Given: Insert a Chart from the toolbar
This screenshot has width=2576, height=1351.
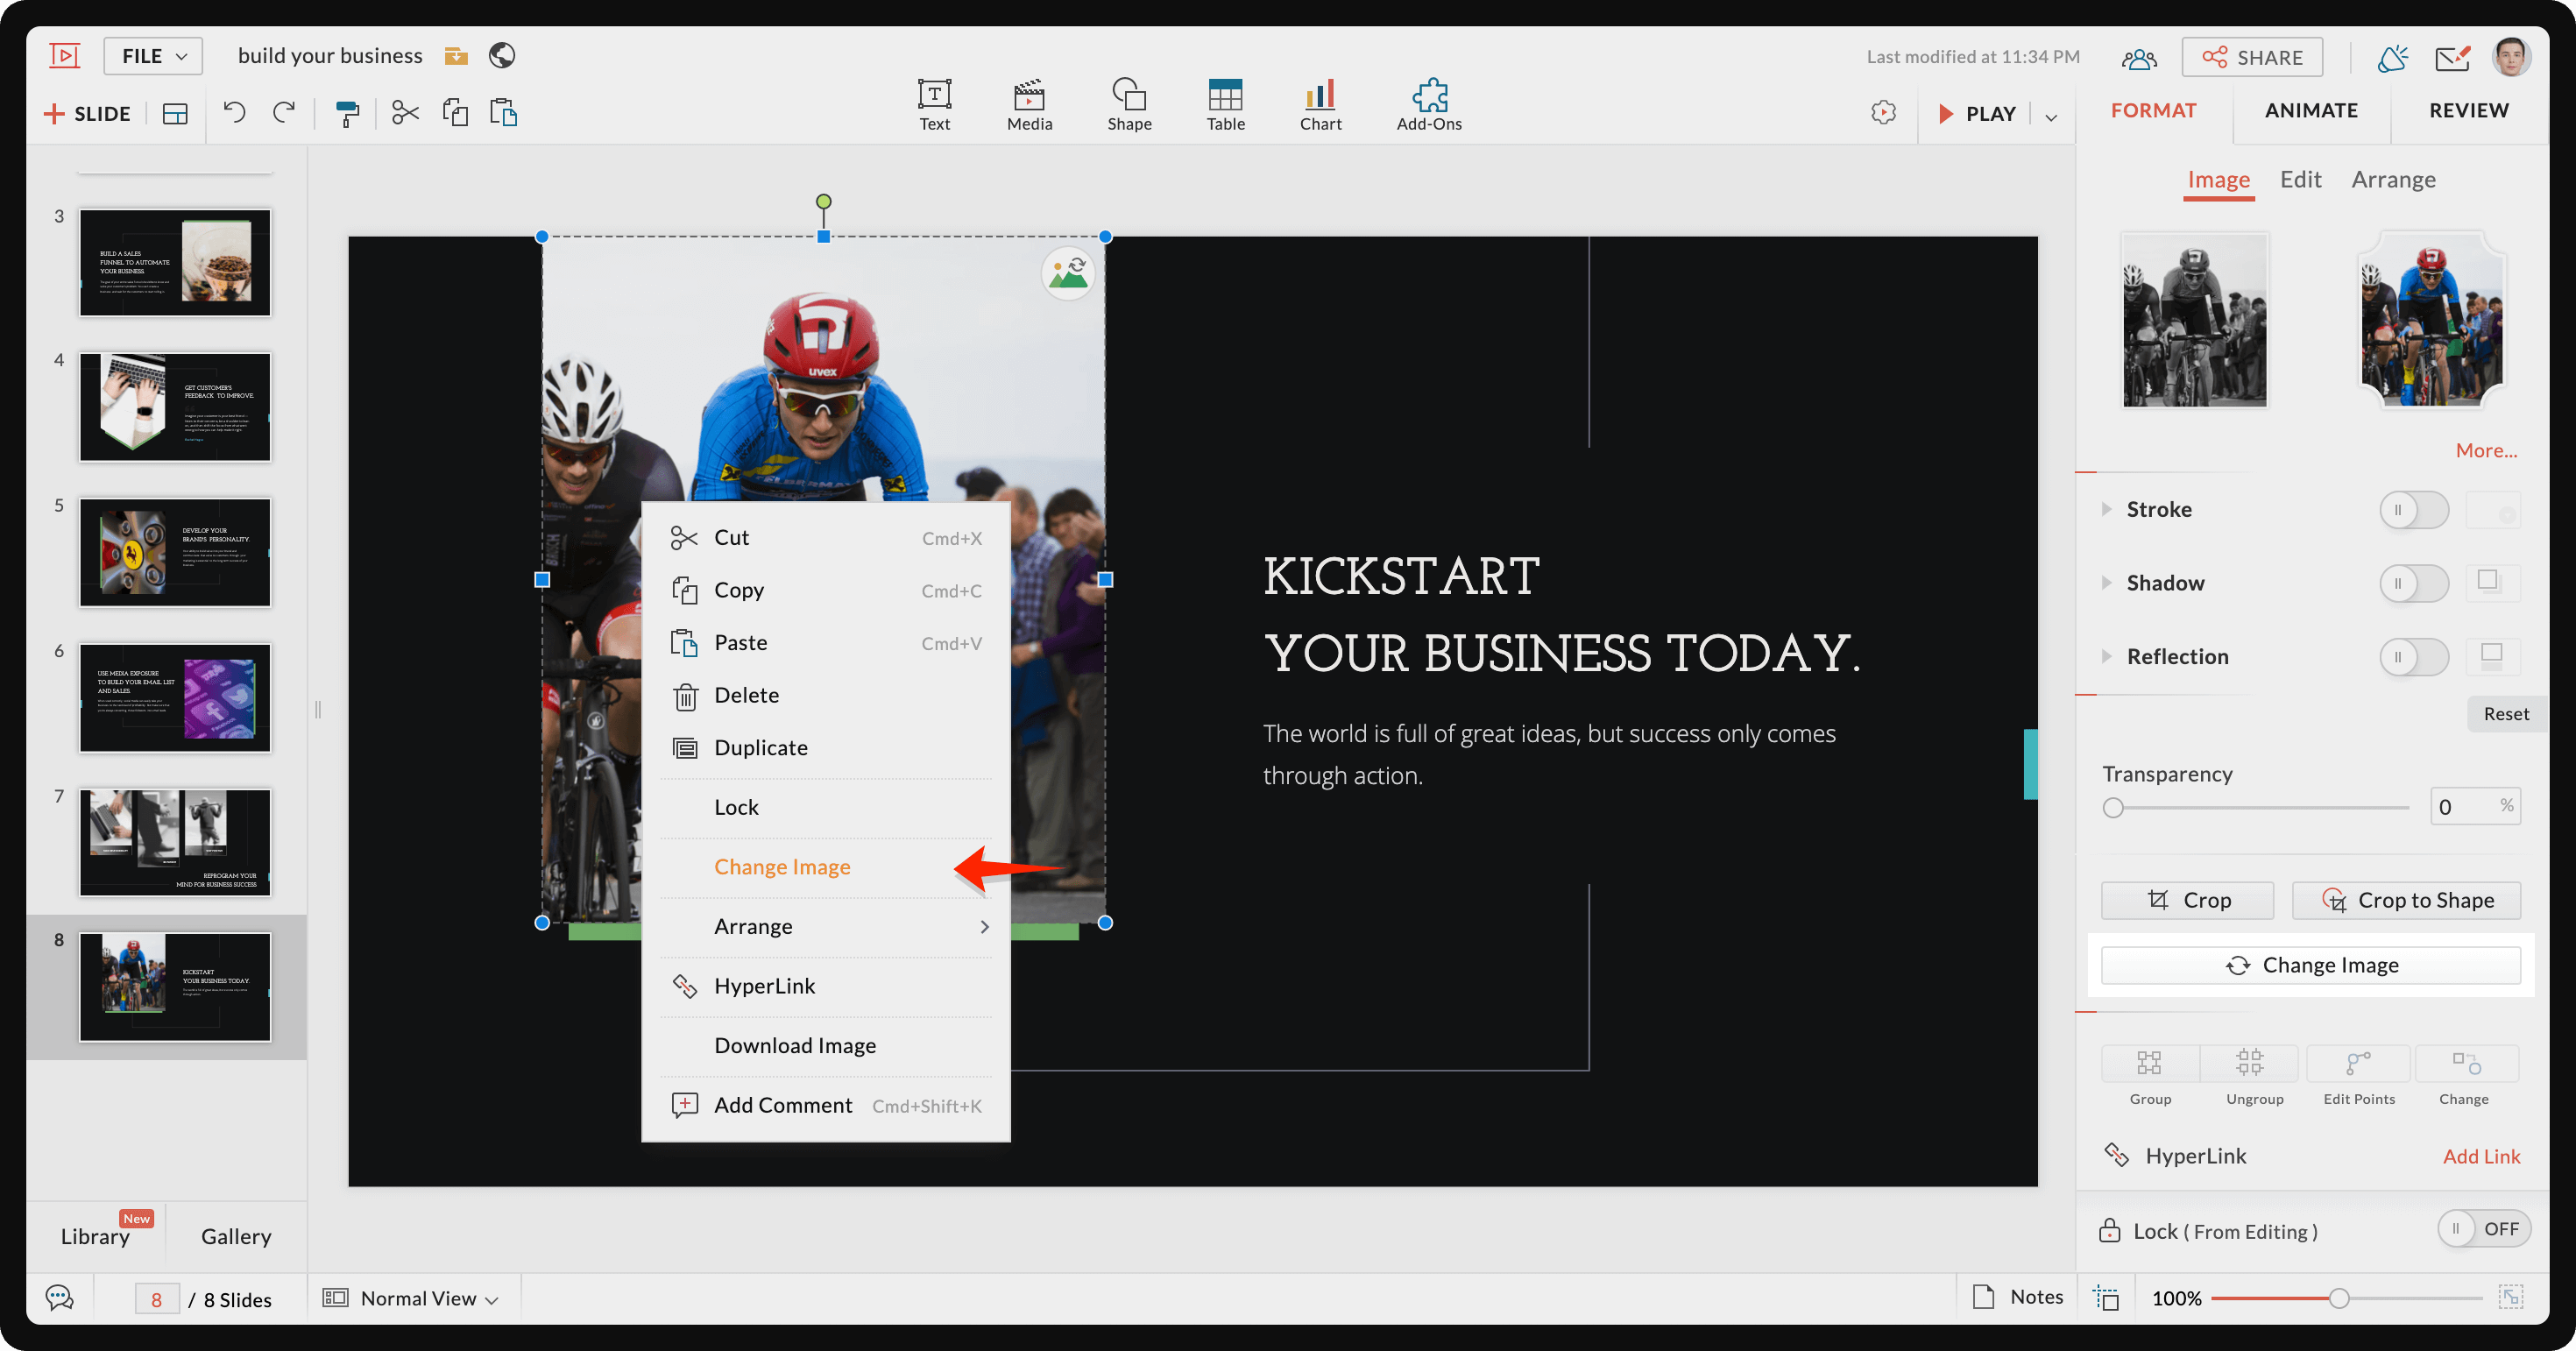Looking at the screenshot, I should 1320,104.
